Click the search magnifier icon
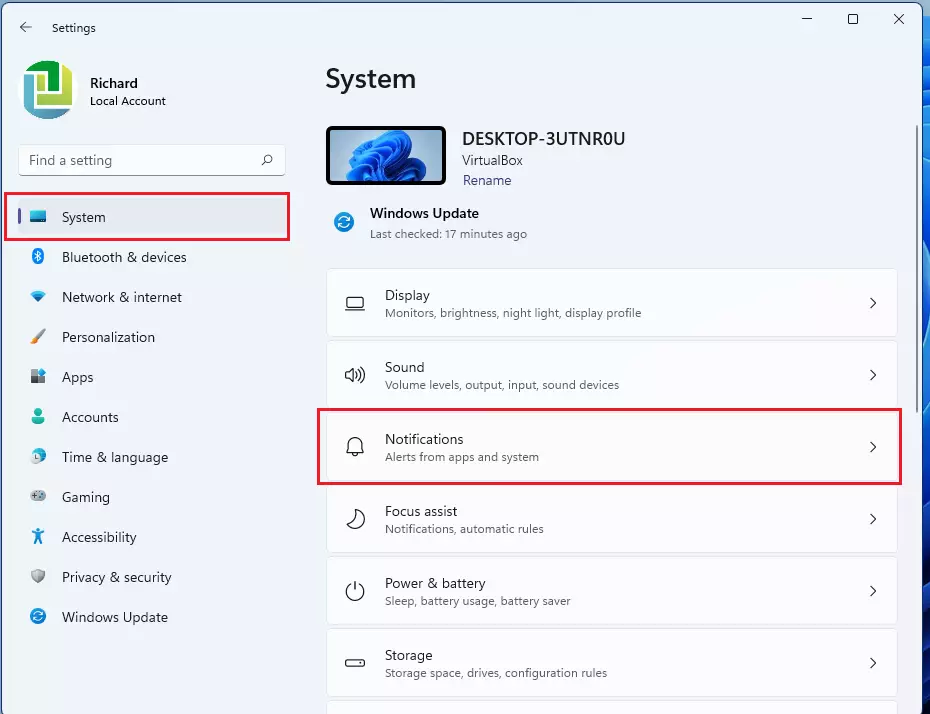Screen dimensions: 930x714 tap(267, 160)
